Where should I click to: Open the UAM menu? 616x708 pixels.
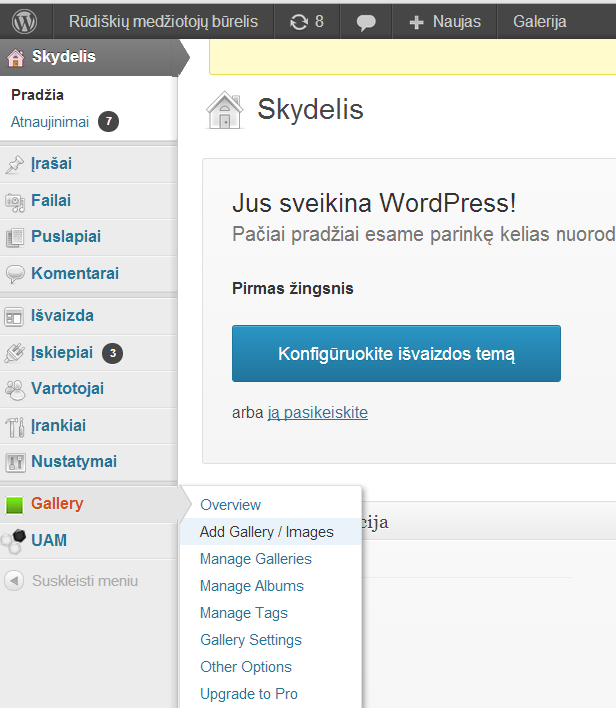[49, 540]
